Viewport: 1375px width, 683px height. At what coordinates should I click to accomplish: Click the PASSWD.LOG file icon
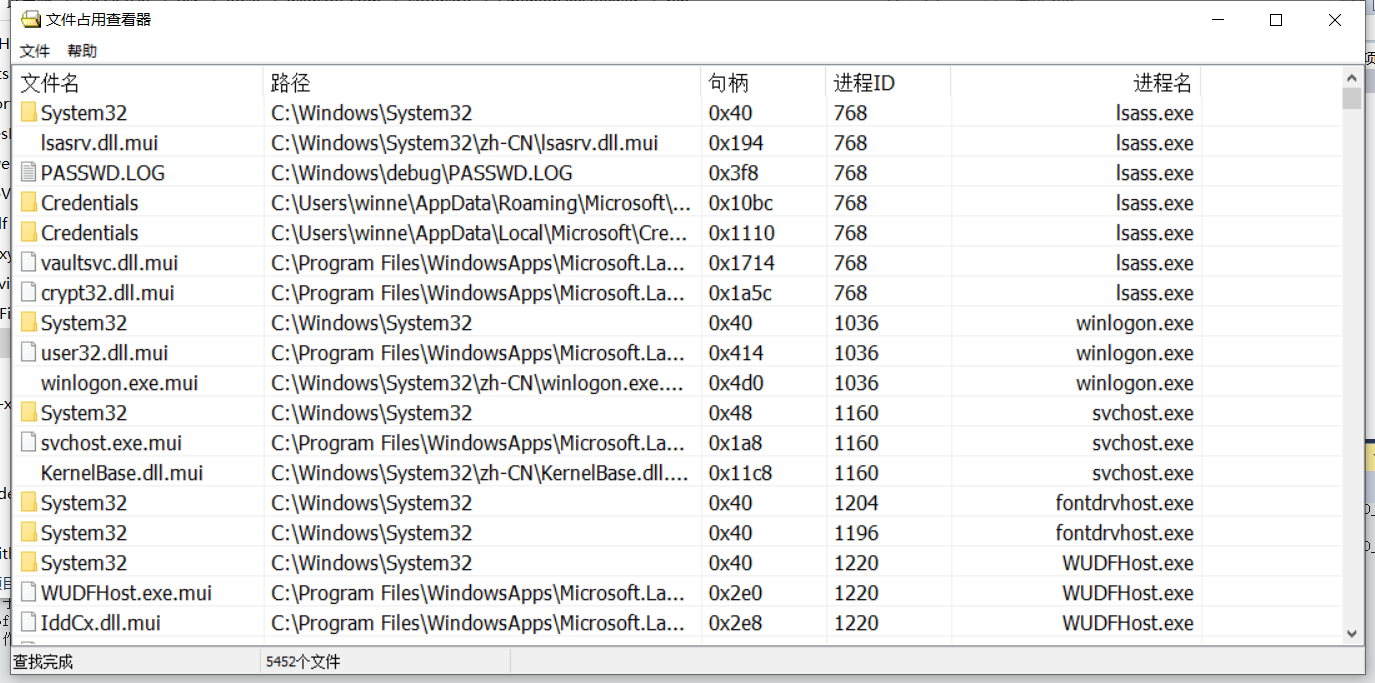29,173
